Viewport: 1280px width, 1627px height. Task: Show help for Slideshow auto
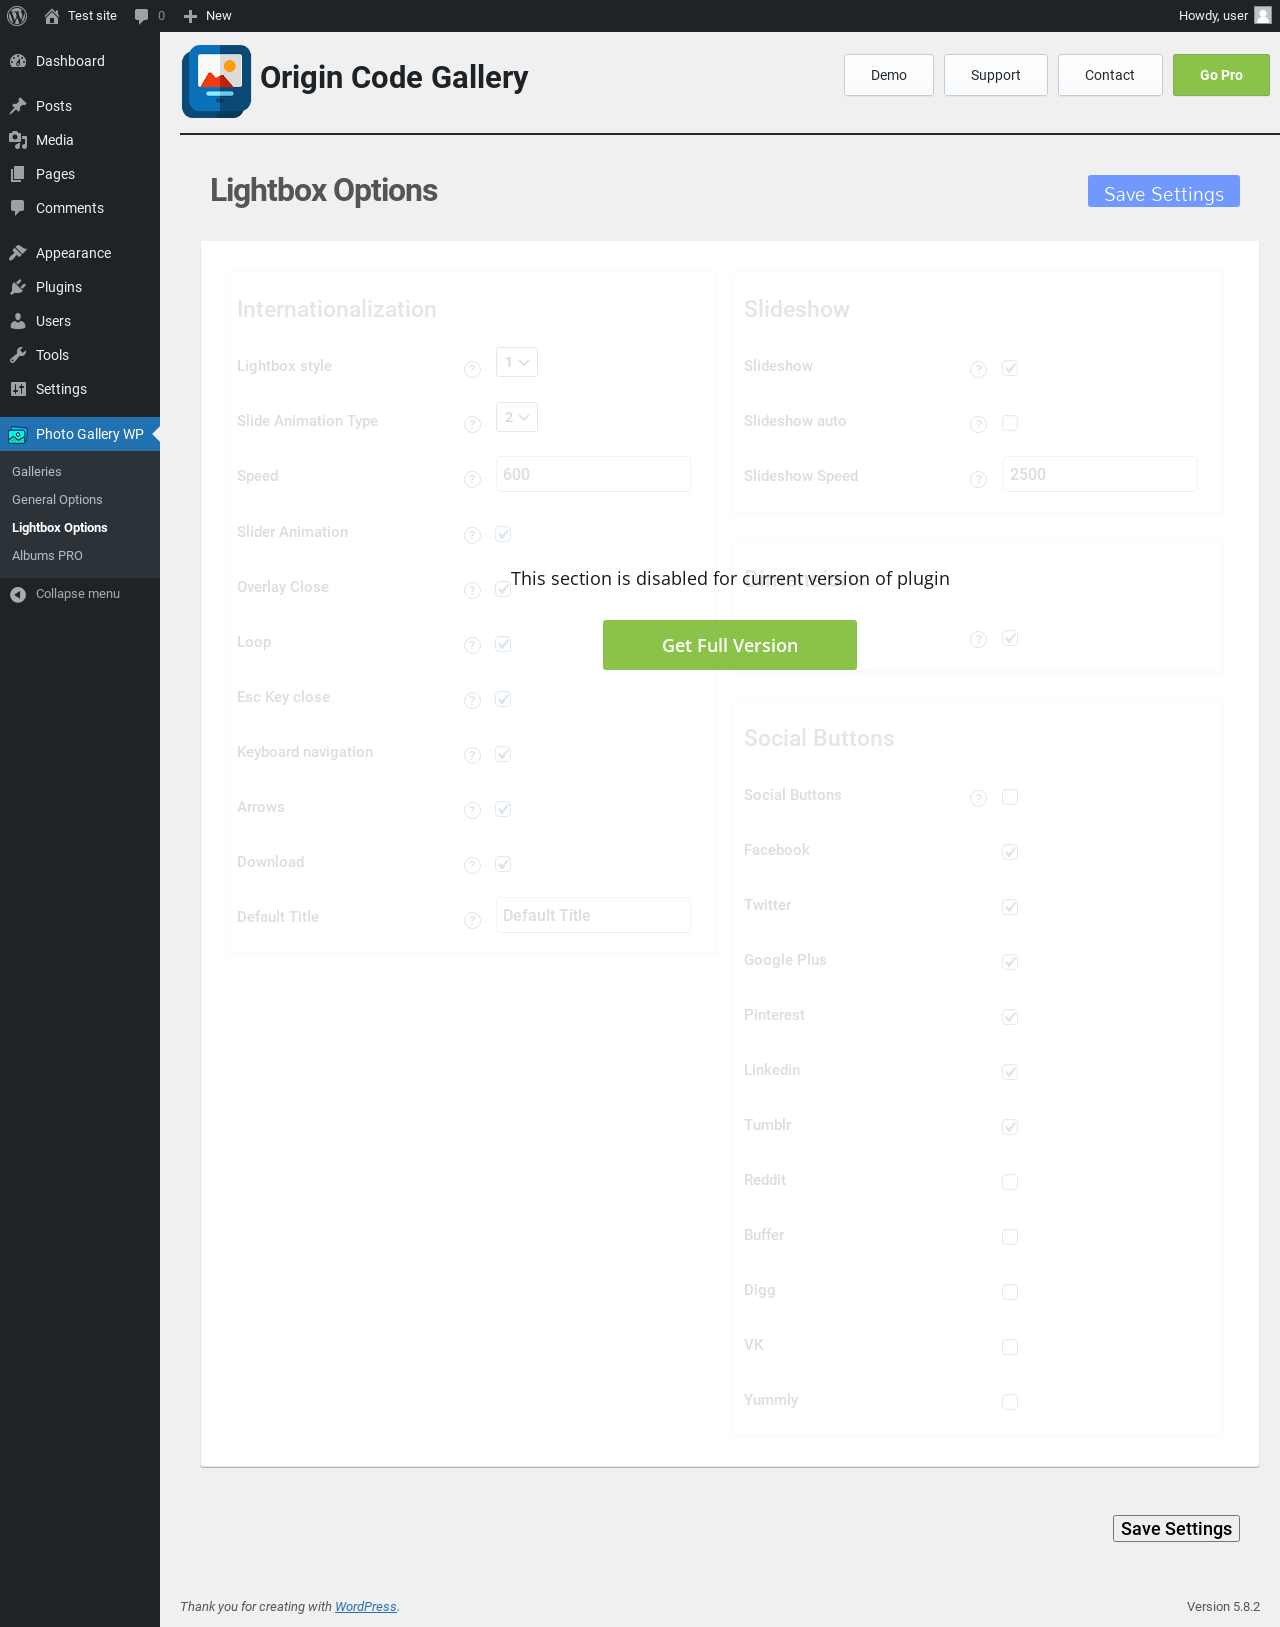979,425
